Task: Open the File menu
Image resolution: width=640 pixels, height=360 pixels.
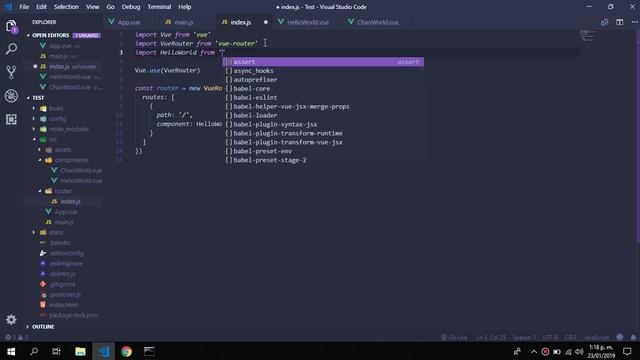Action: click(x=24, y=7)
